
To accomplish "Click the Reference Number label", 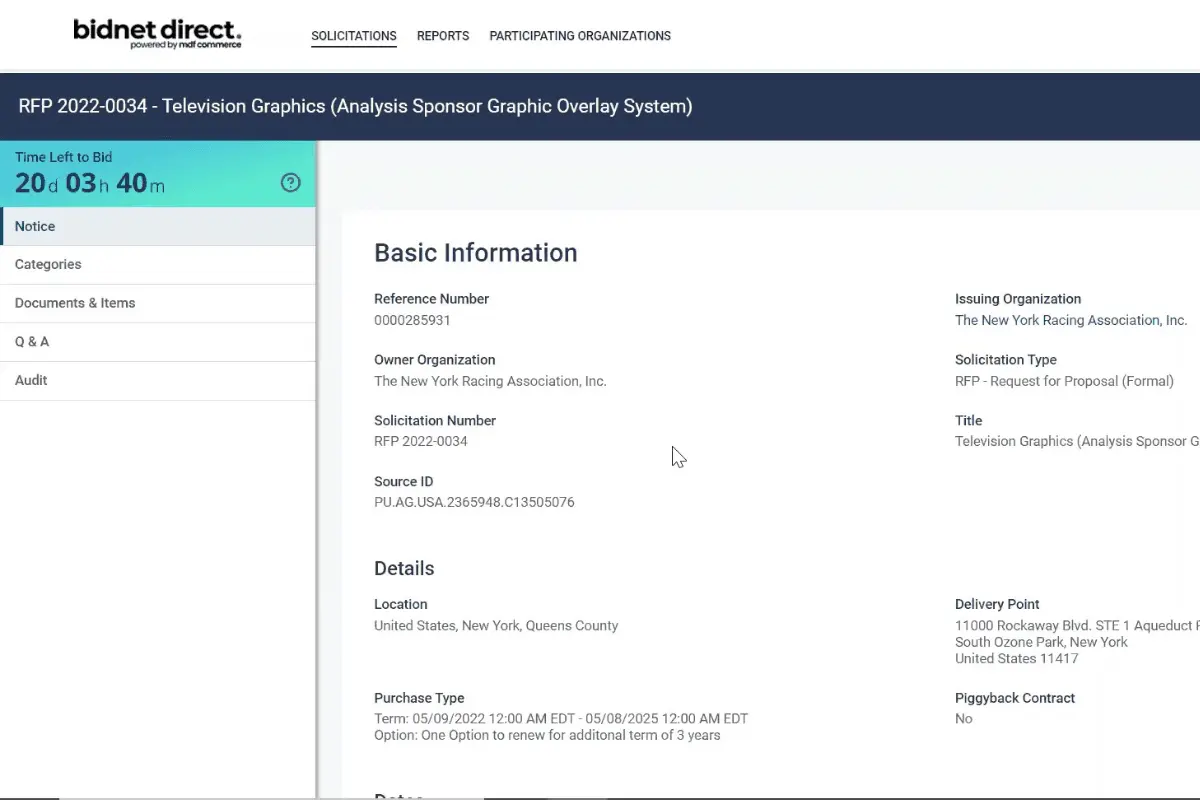I will click(x=431, y=299).
